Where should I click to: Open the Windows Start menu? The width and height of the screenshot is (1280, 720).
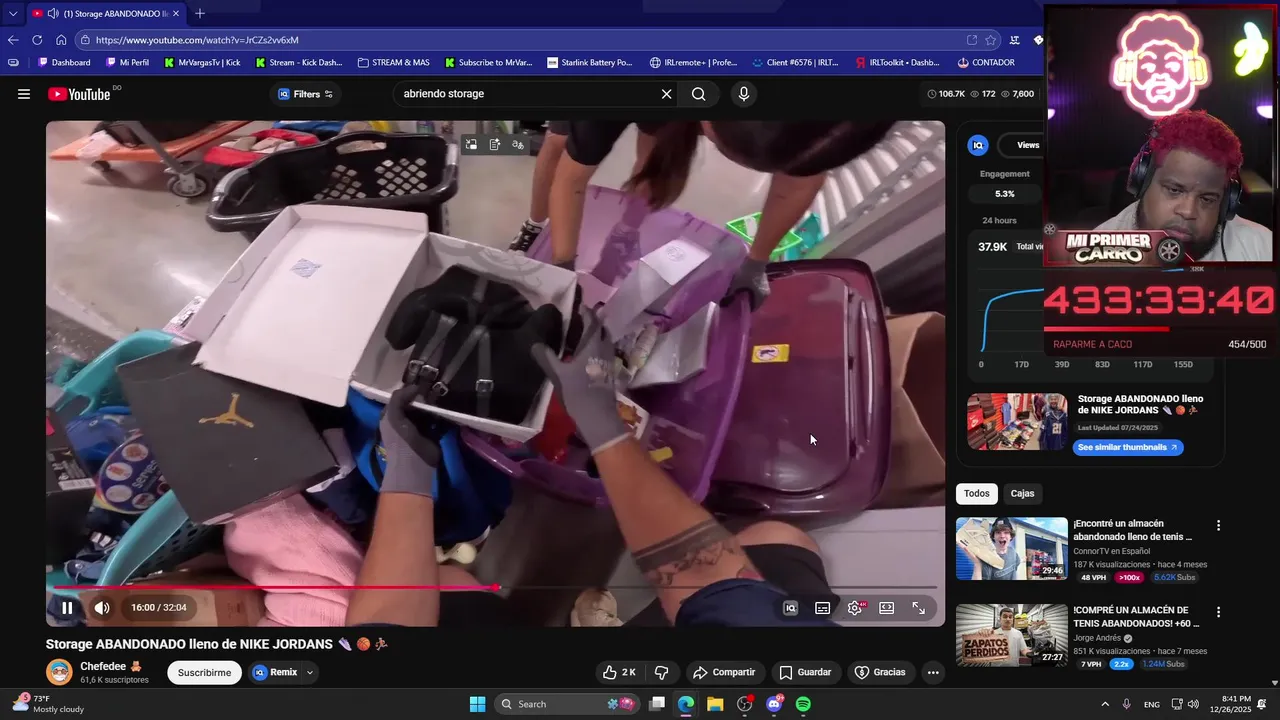[477, 704]
